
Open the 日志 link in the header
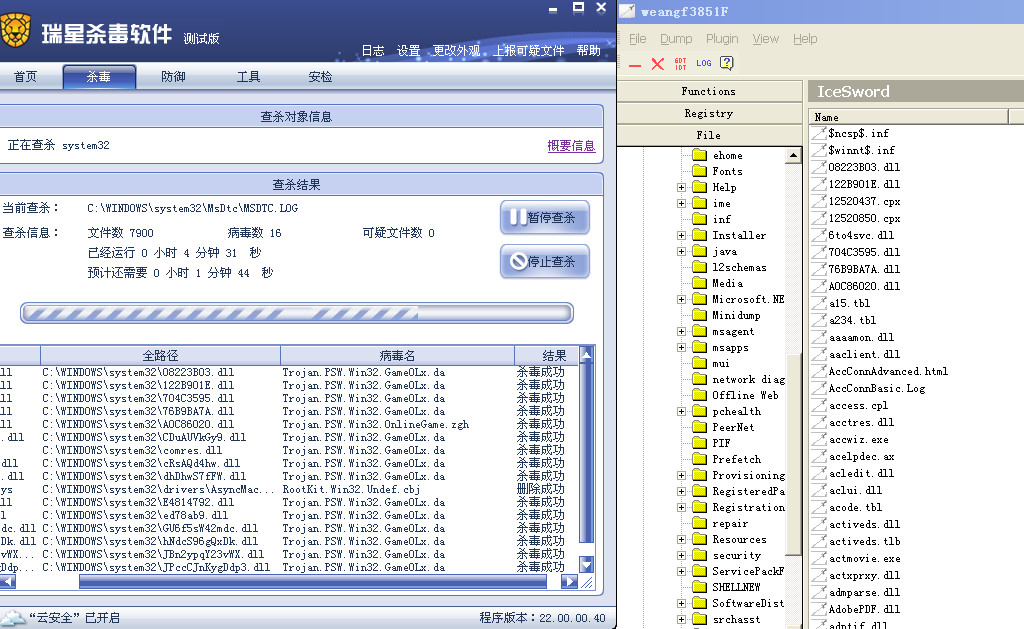(373, 50)
